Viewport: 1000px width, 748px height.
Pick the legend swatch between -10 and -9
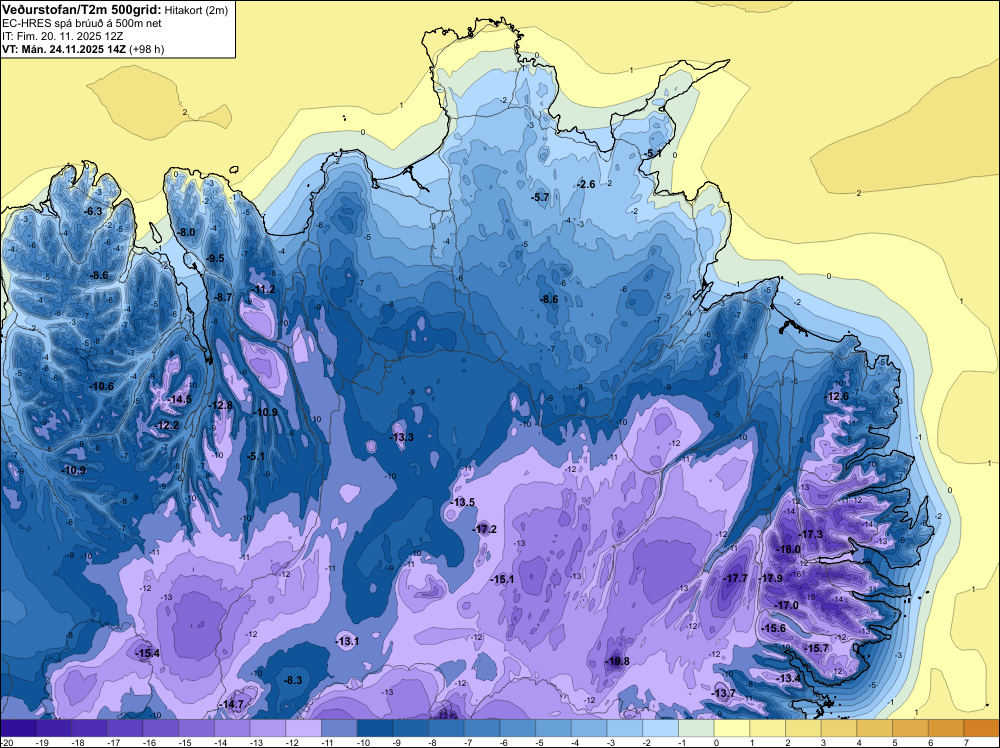pos(375,727)
